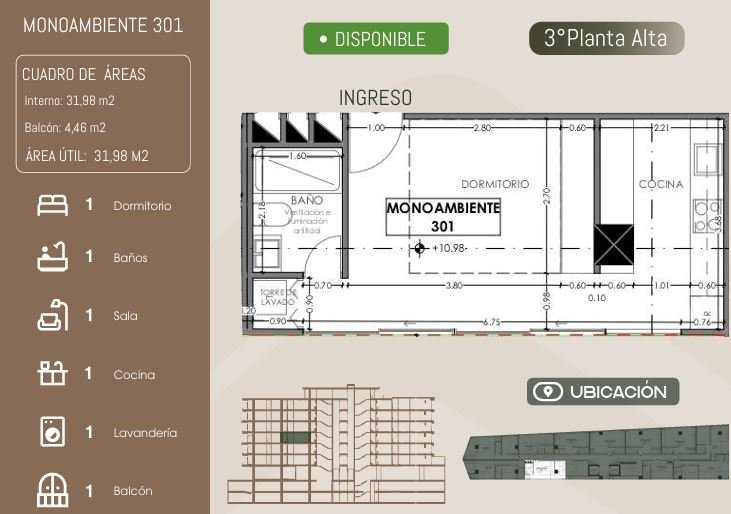Click the shower tray in the bathroom
731x514 pixels.
(297, 170)
